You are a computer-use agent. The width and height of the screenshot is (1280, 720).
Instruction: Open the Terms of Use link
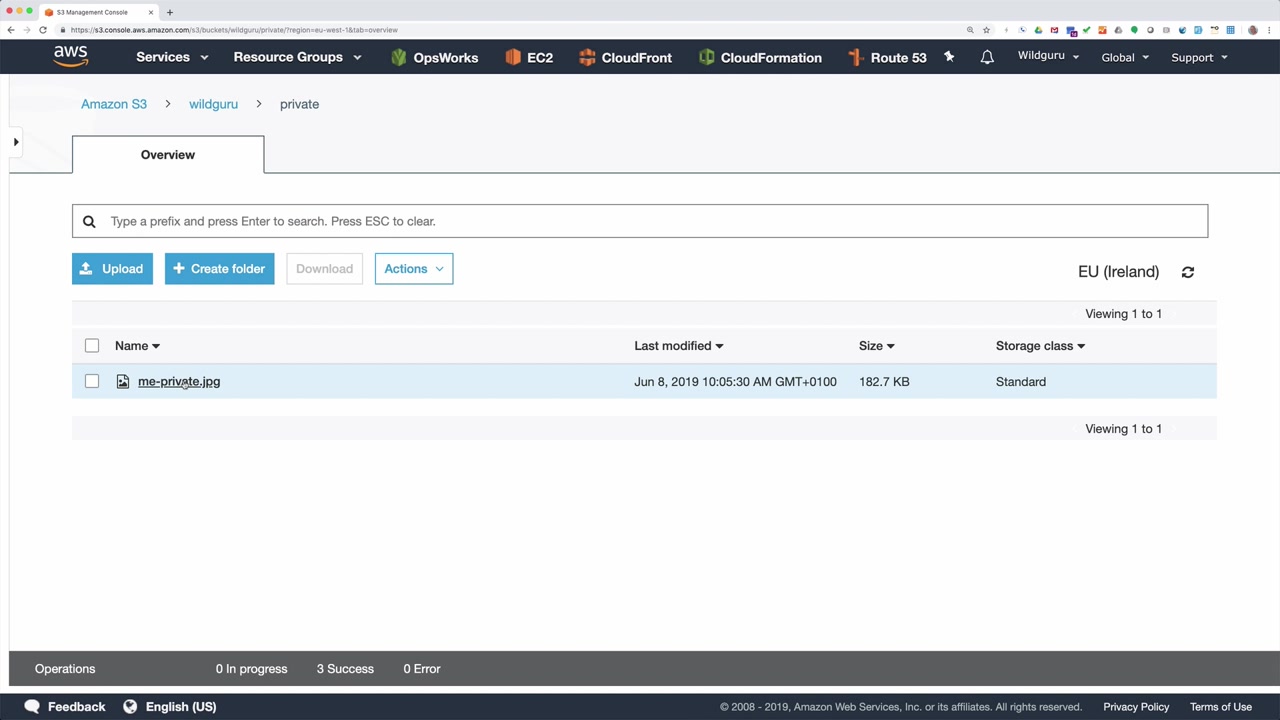[1221, 707]
